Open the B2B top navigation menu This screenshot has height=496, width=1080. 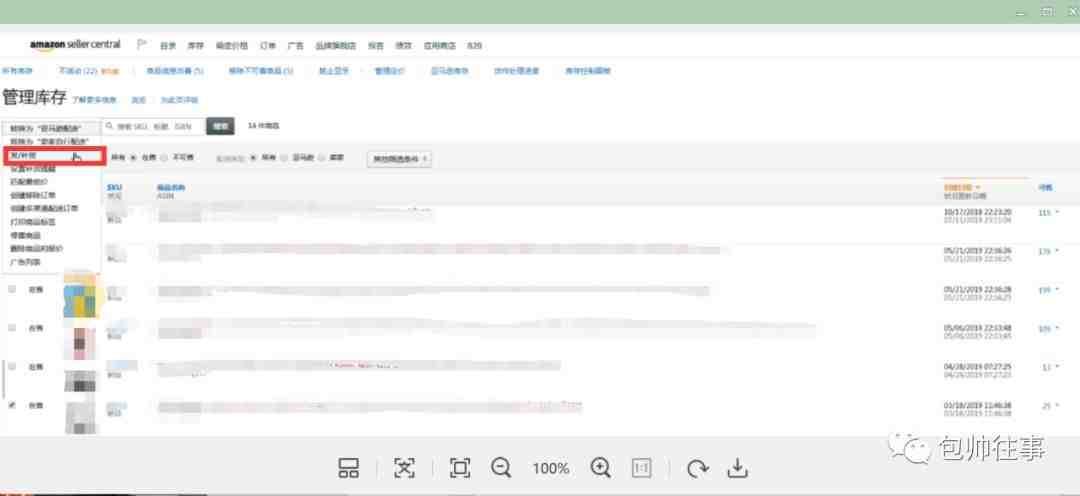pos(475,45)
